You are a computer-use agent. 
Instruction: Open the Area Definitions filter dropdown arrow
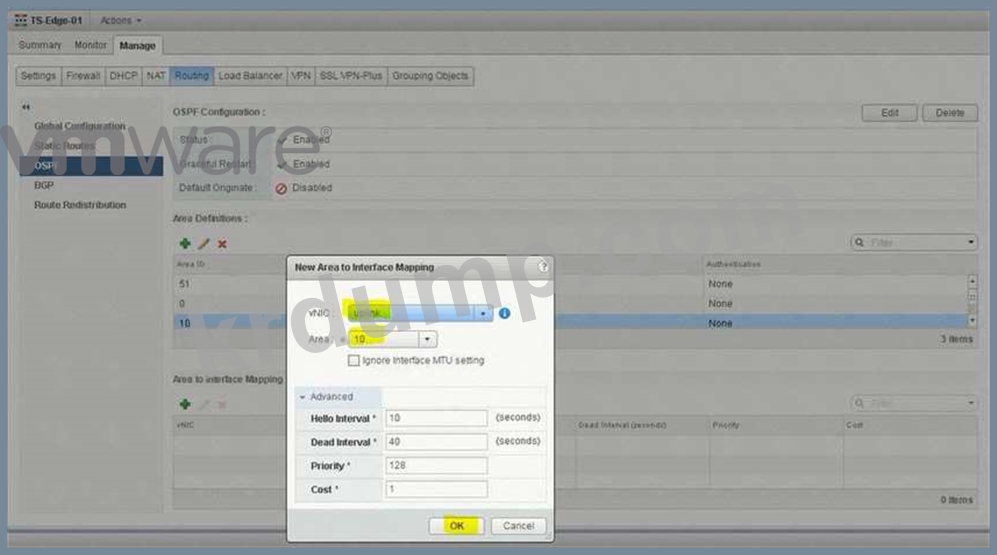click(x=970, y=242)
